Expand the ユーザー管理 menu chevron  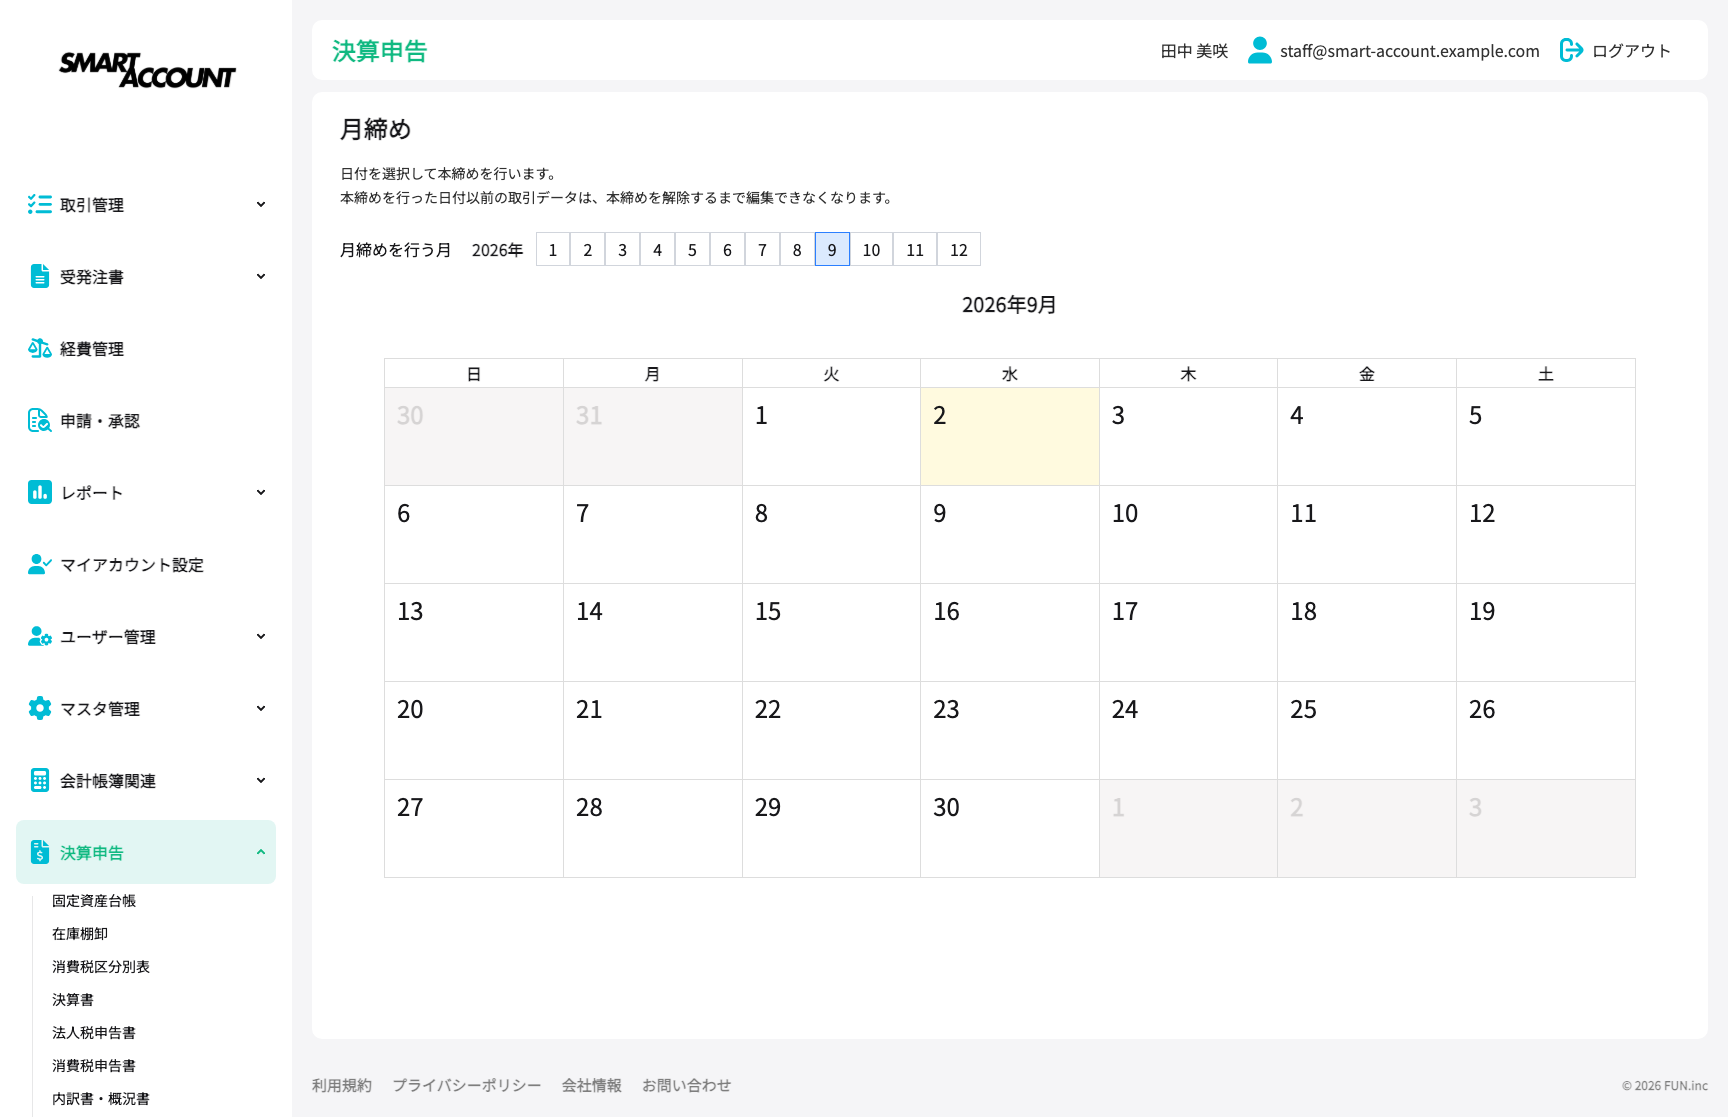261,637
